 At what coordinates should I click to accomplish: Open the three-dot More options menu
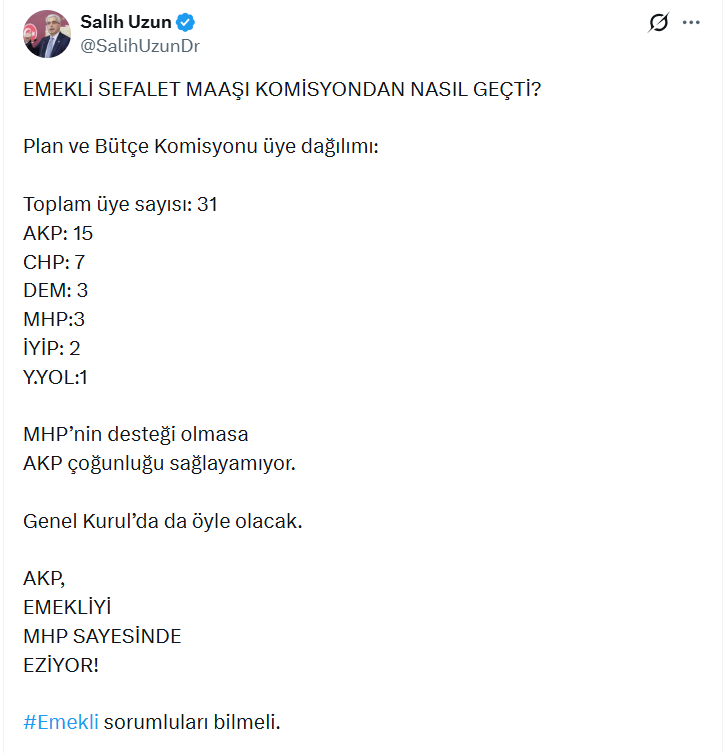[691, 23]
